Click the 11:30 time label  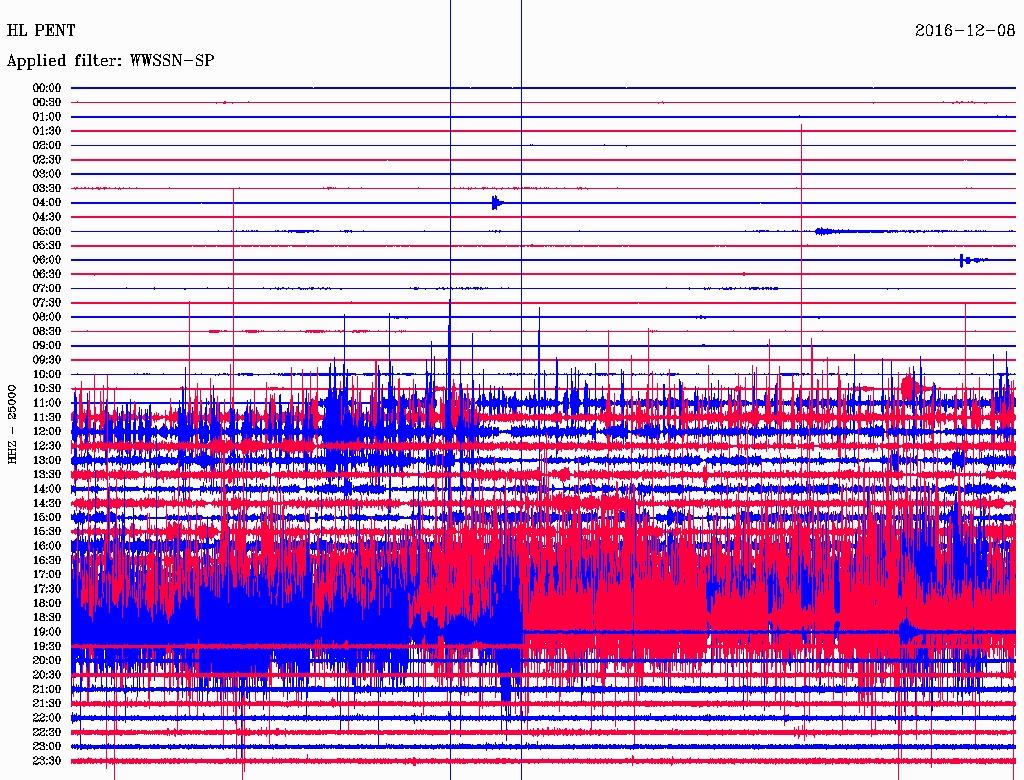47,417
